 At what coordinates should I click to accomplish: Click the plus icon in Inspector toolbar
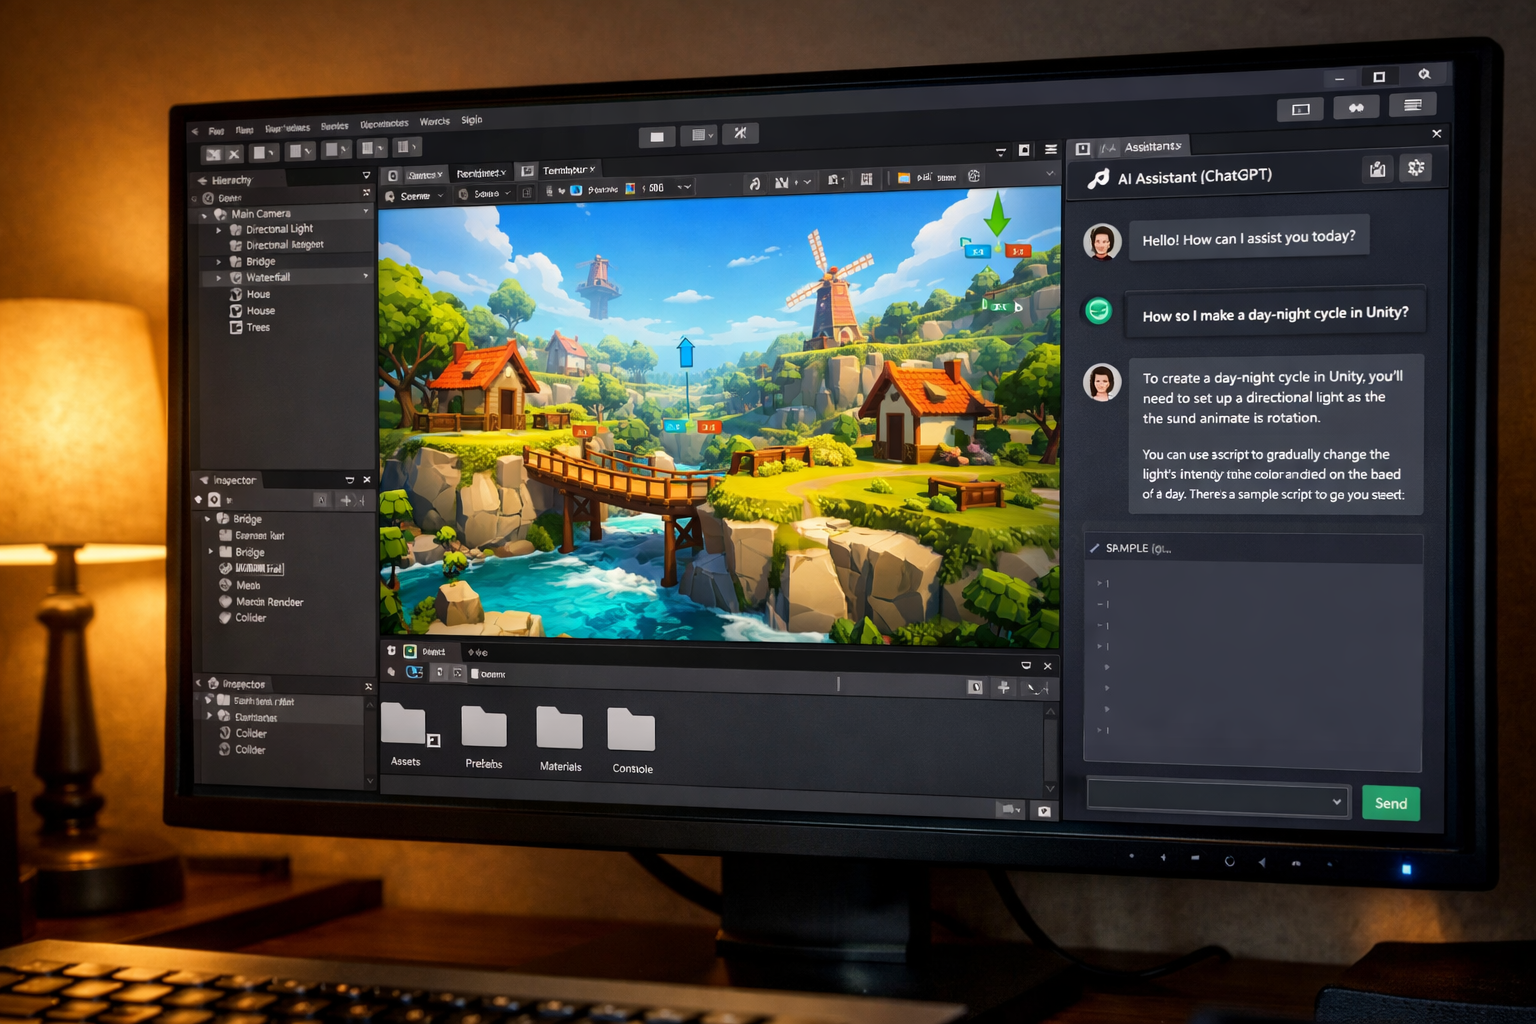click(346, 500)
